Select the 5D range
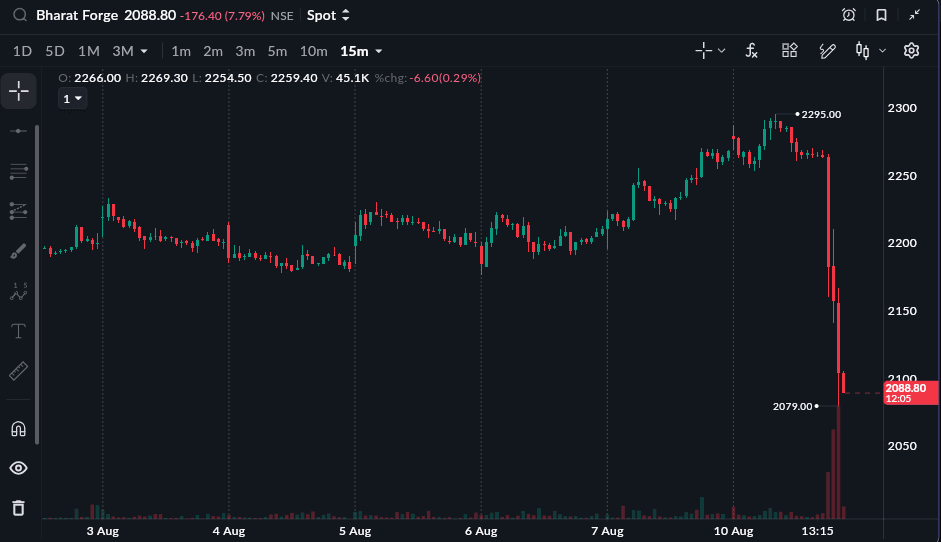The height and width of the screenshot is (542, 941). tap(55, 51)
